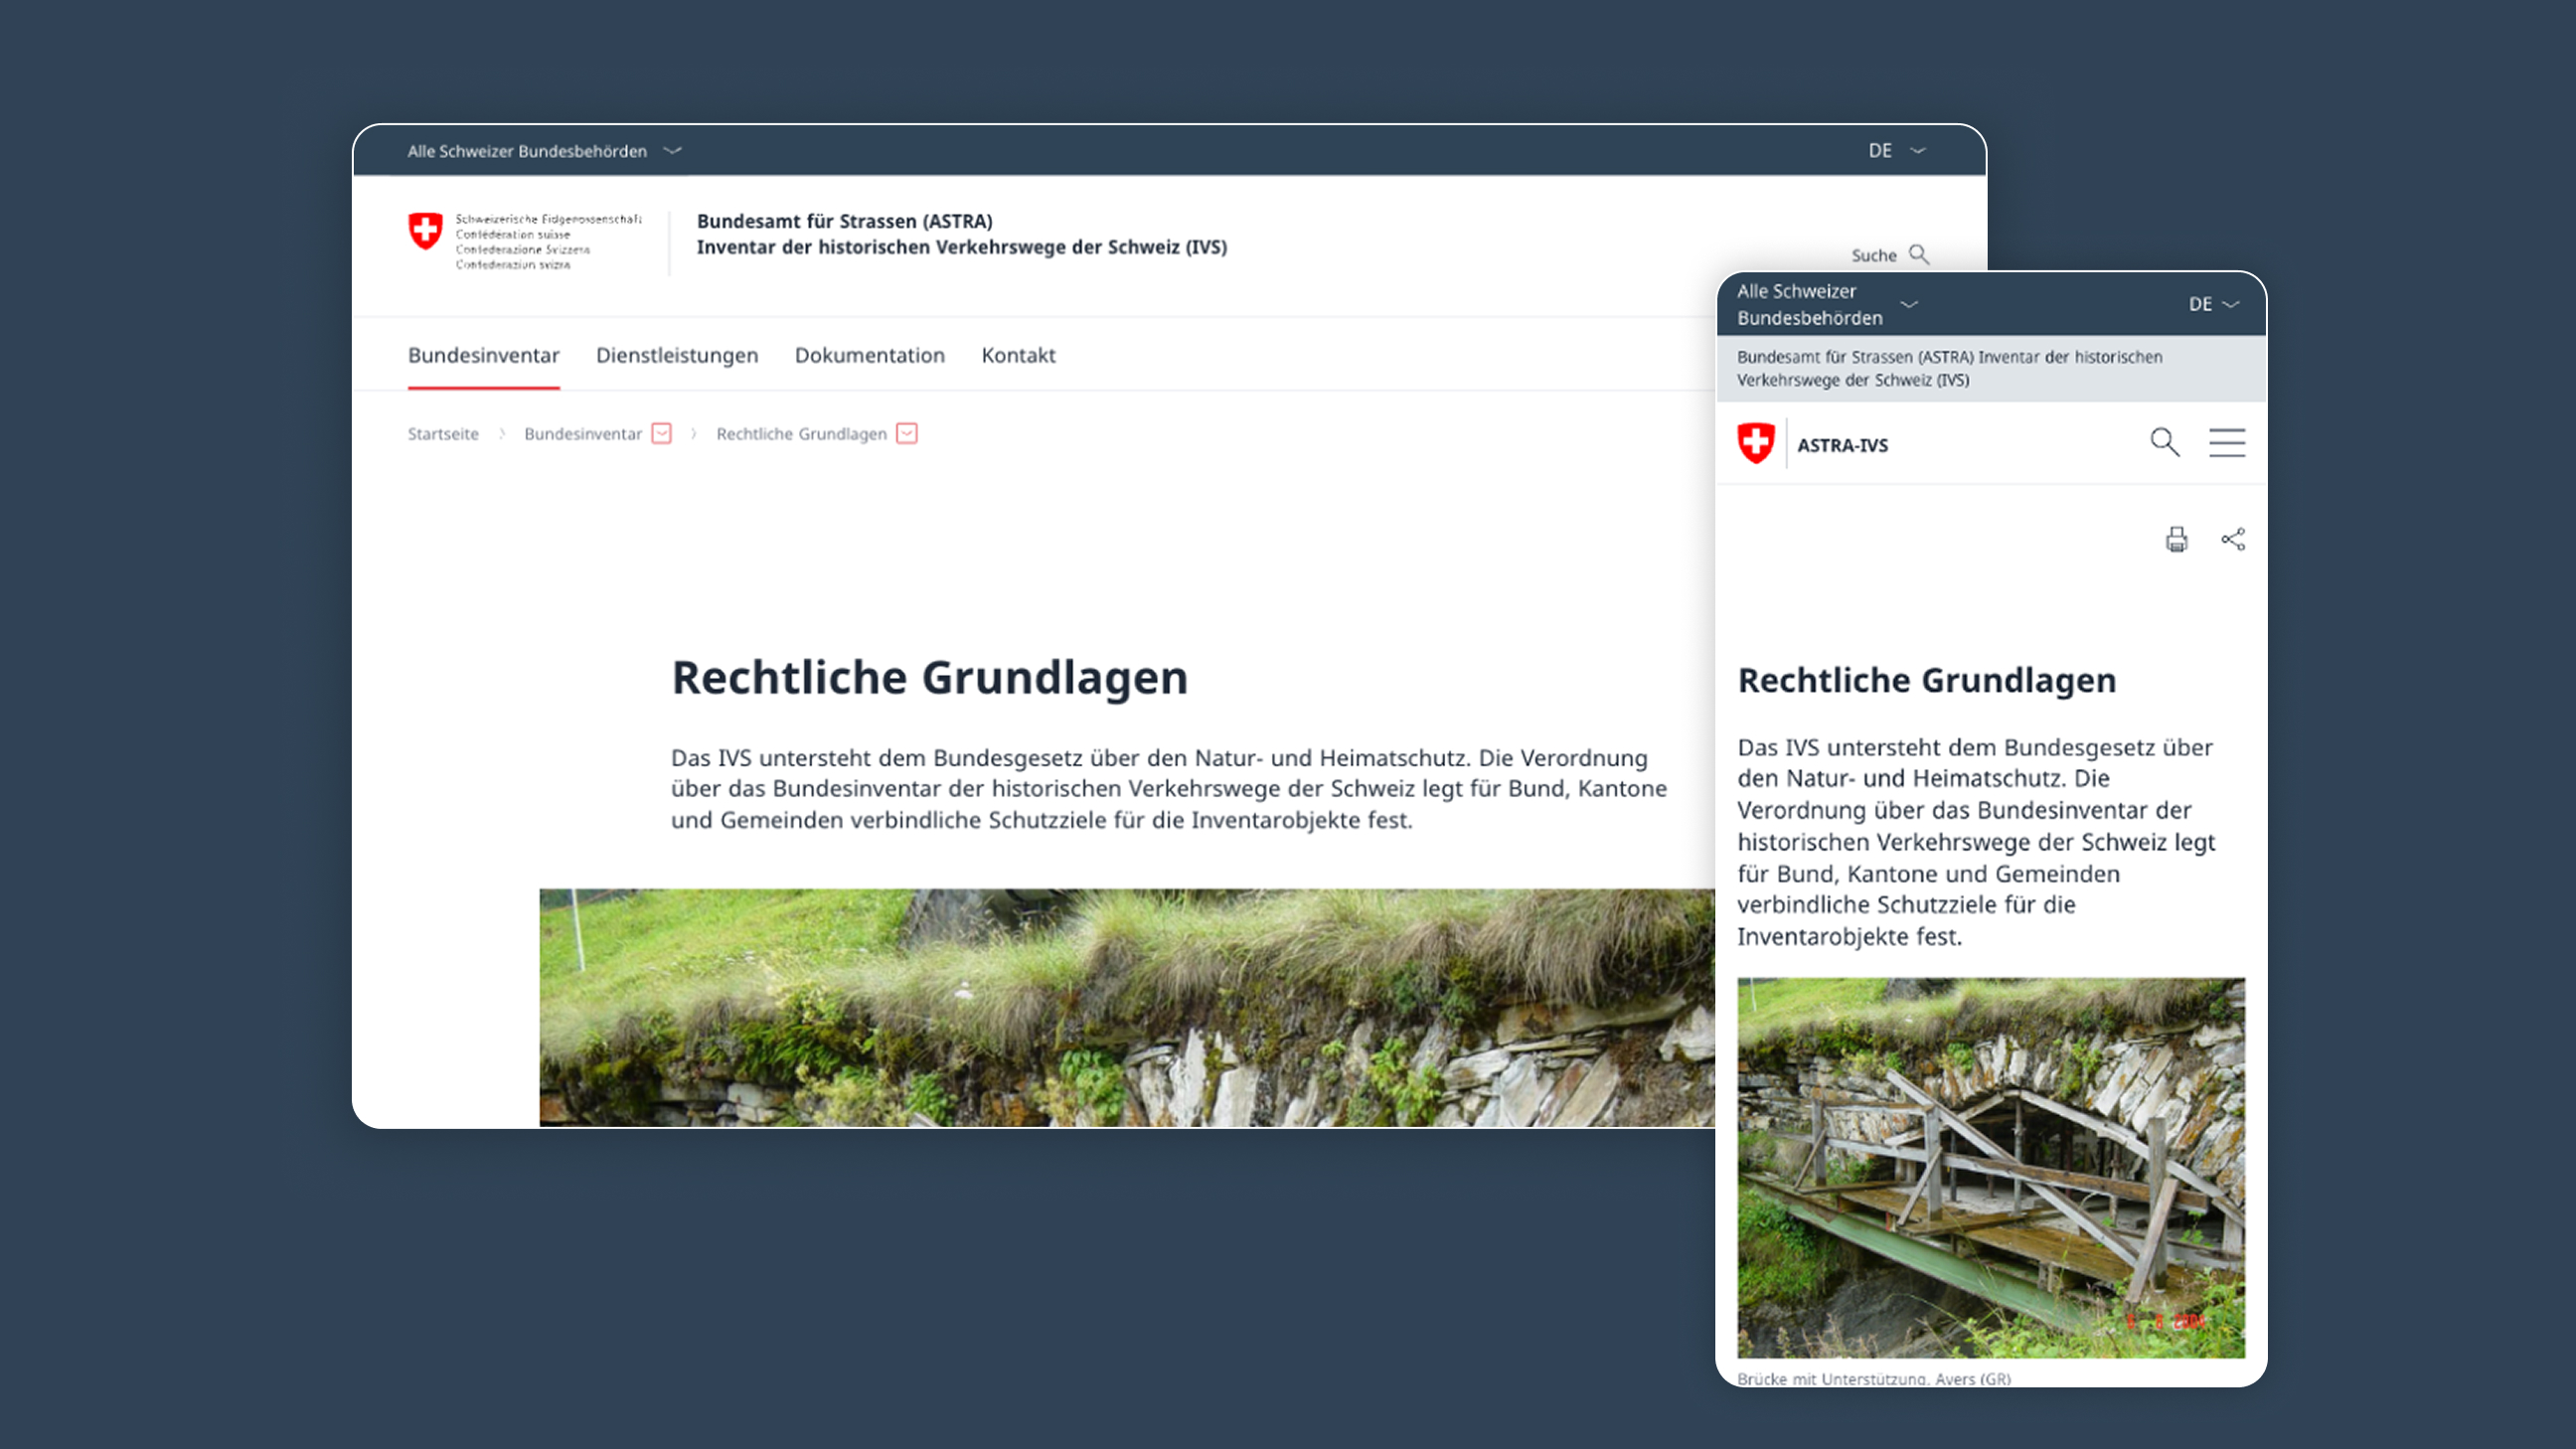Click Inventar der historischen Verkehrswege der Schweiz (IVS) title
This screenshot has height=1449, width=2576.
(x=962, y=247)
